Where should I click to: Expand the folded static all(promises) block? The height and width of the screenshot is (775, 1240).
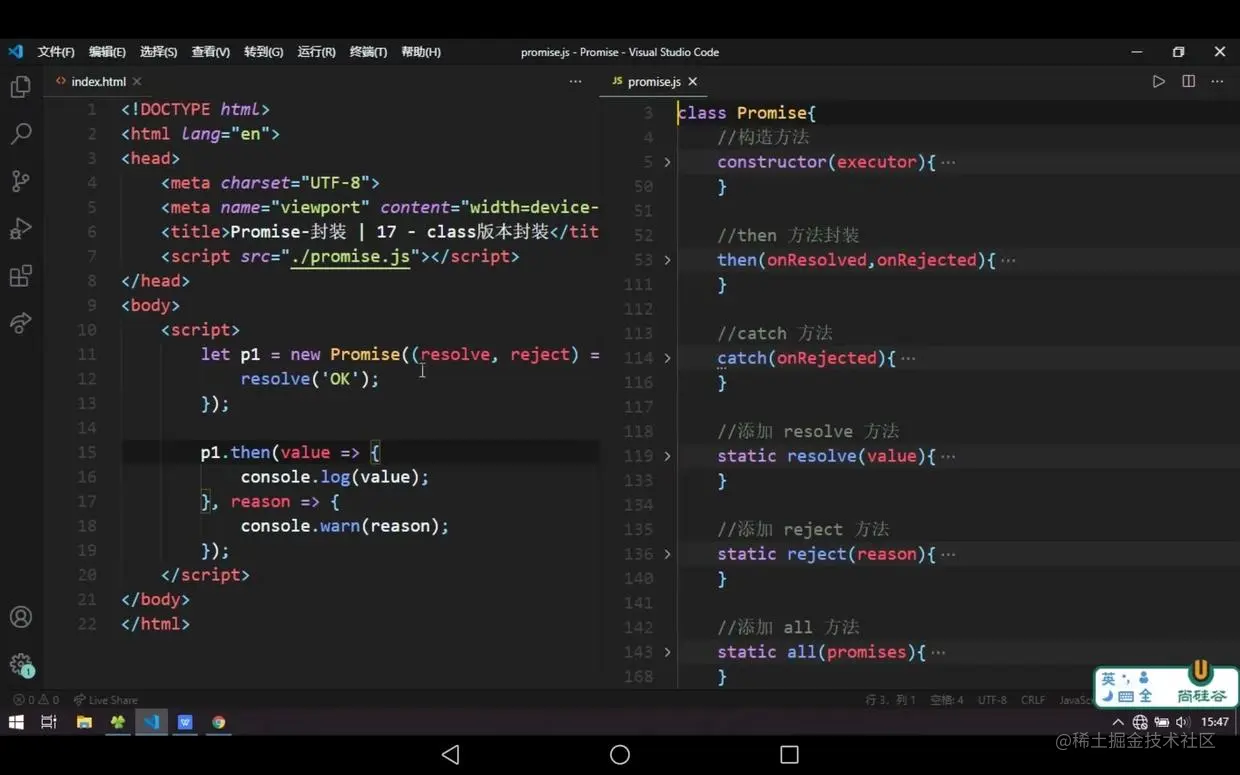(667, 652)
